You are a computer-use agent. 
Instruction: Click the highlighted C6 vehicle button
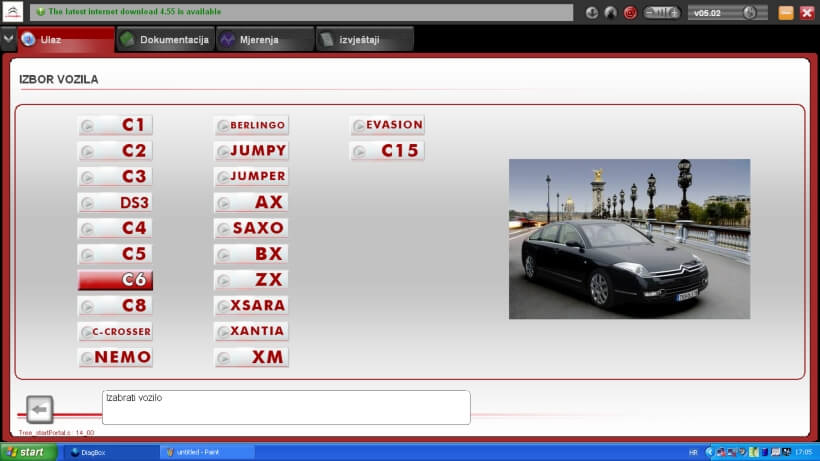[x=116, y=280]
